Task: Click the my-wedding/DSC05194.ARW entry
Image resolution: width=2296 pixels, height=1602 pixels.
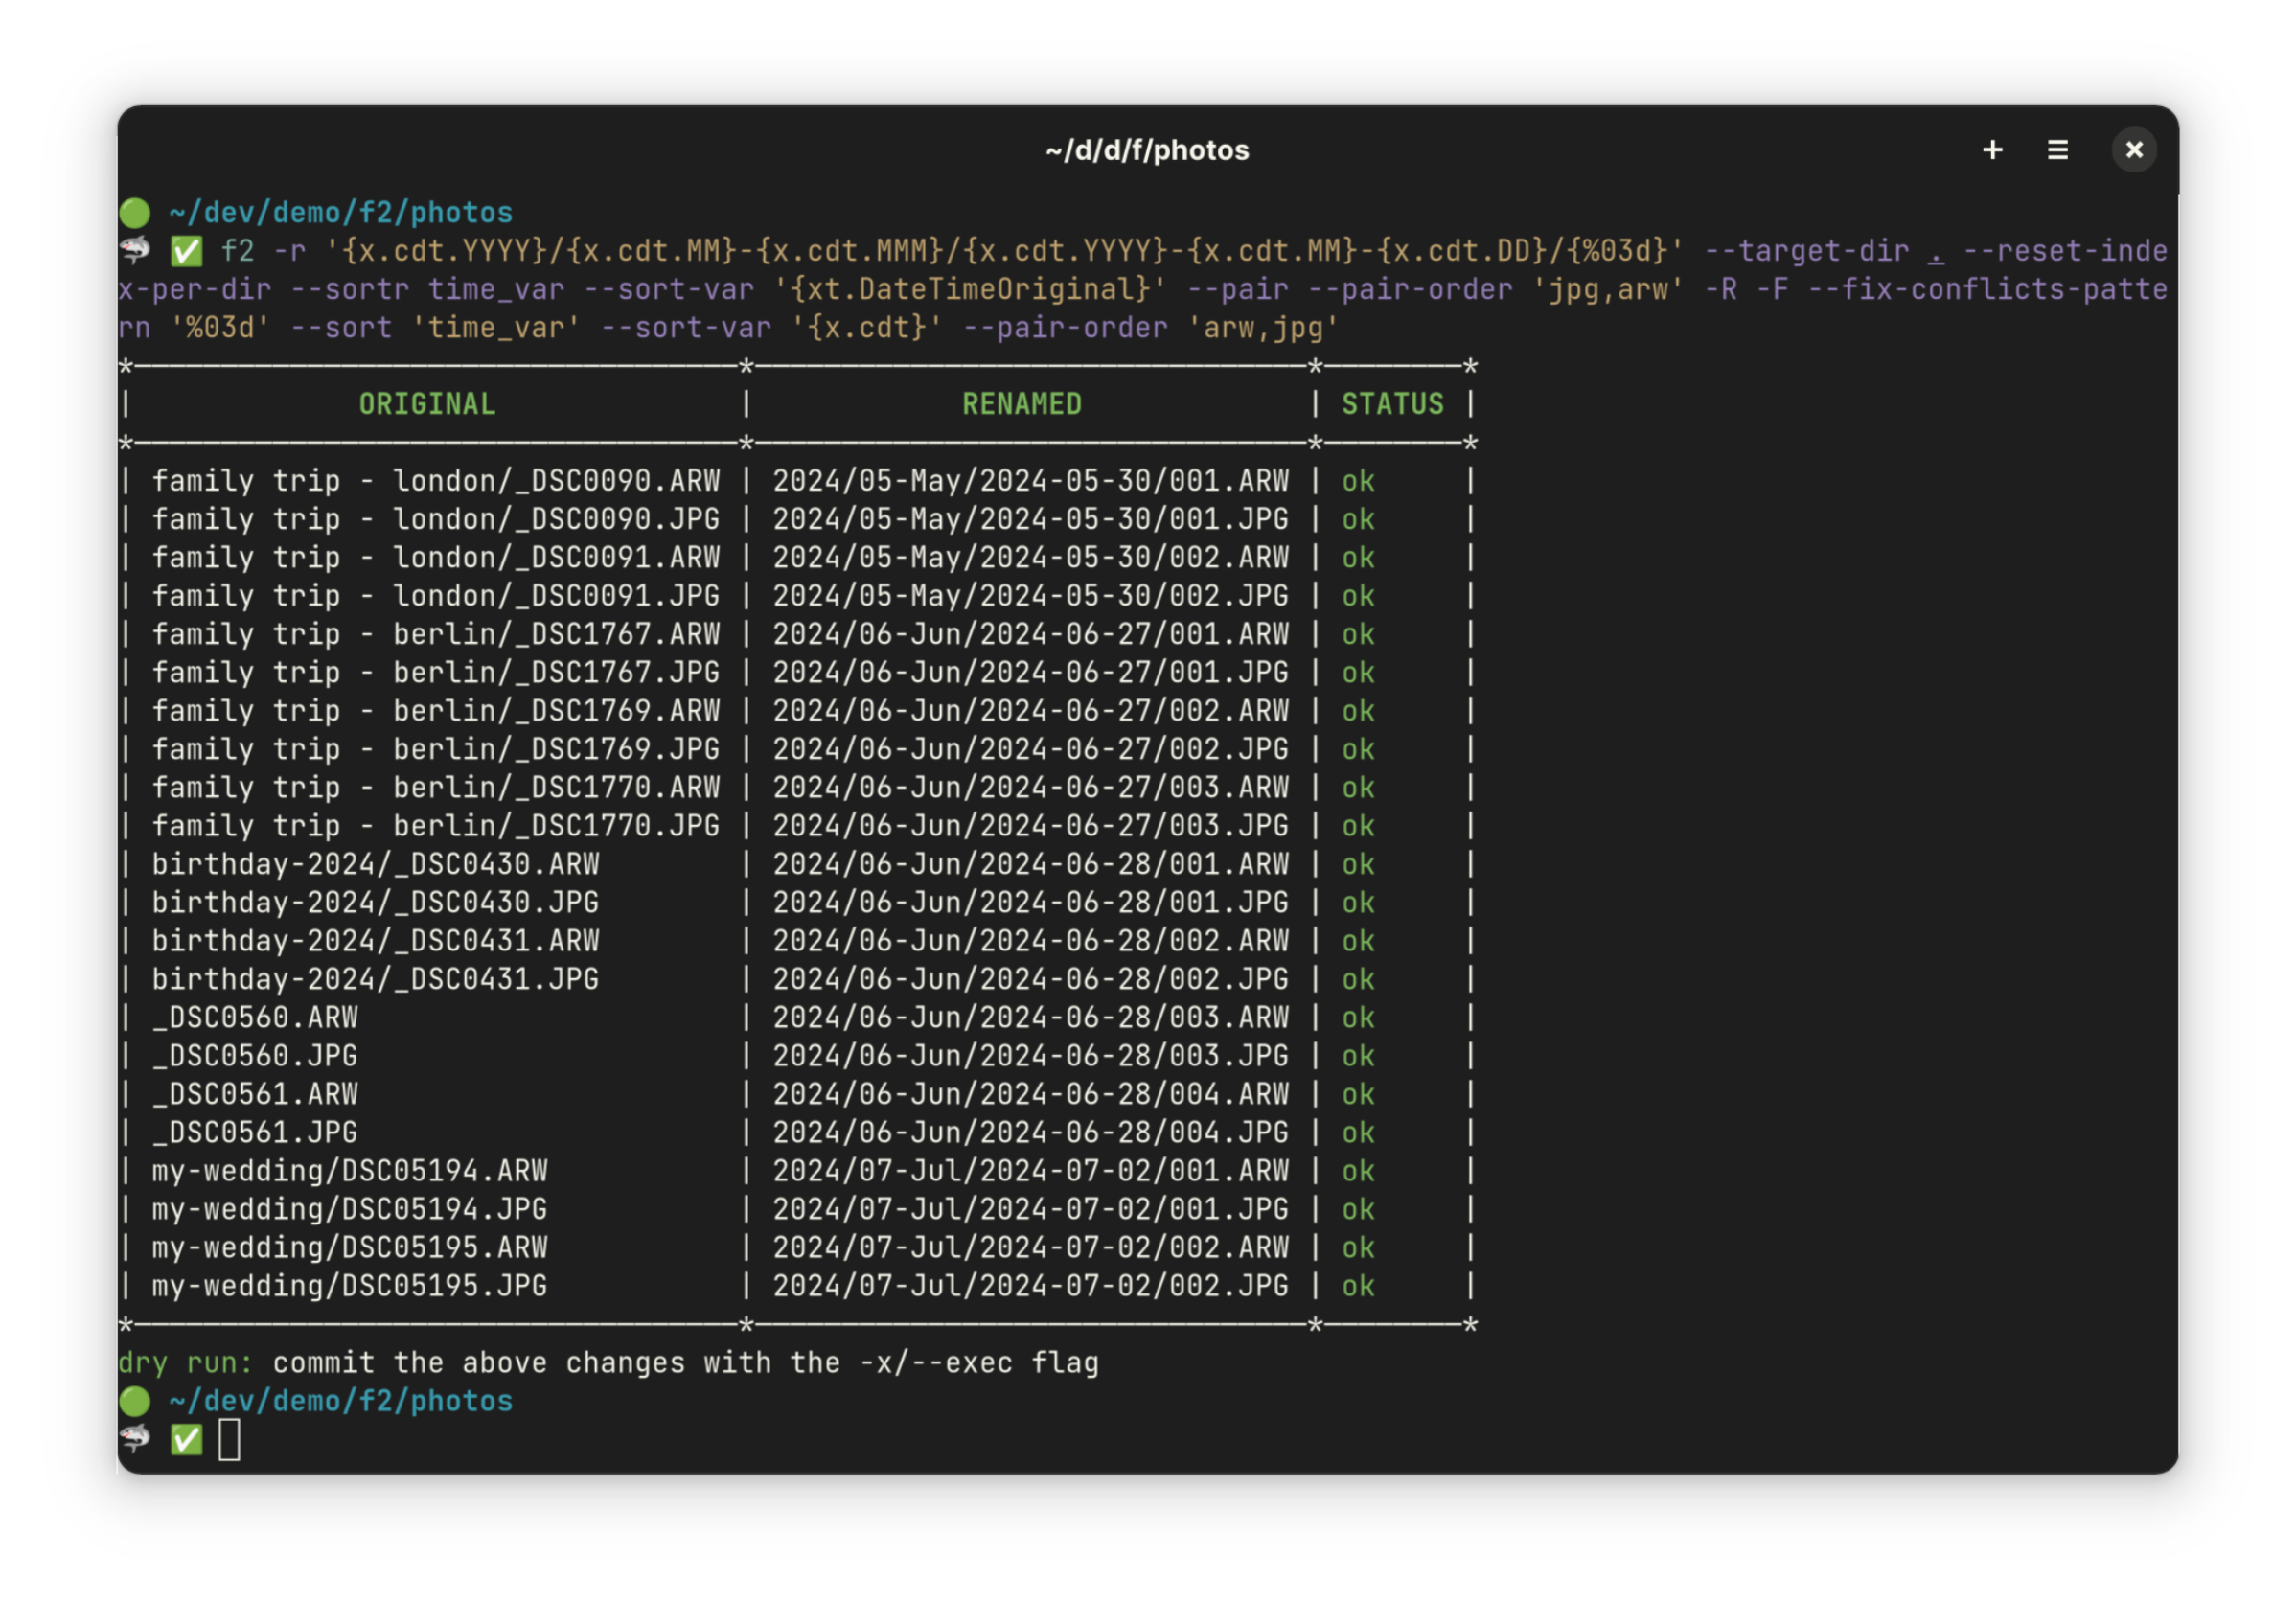Action: pos(349,1170)
